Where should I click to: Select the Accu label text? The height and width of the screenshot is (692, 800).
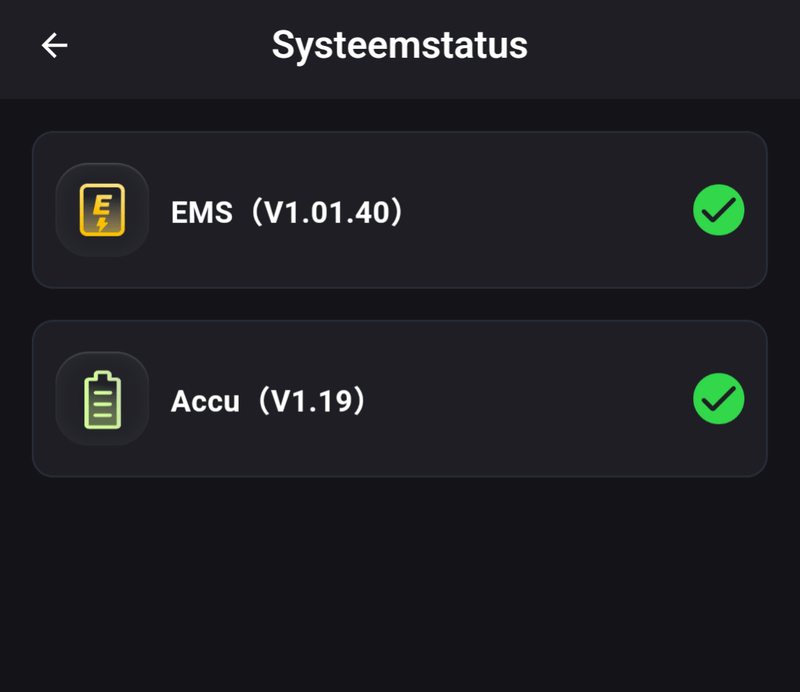click(x=206, y=401)
